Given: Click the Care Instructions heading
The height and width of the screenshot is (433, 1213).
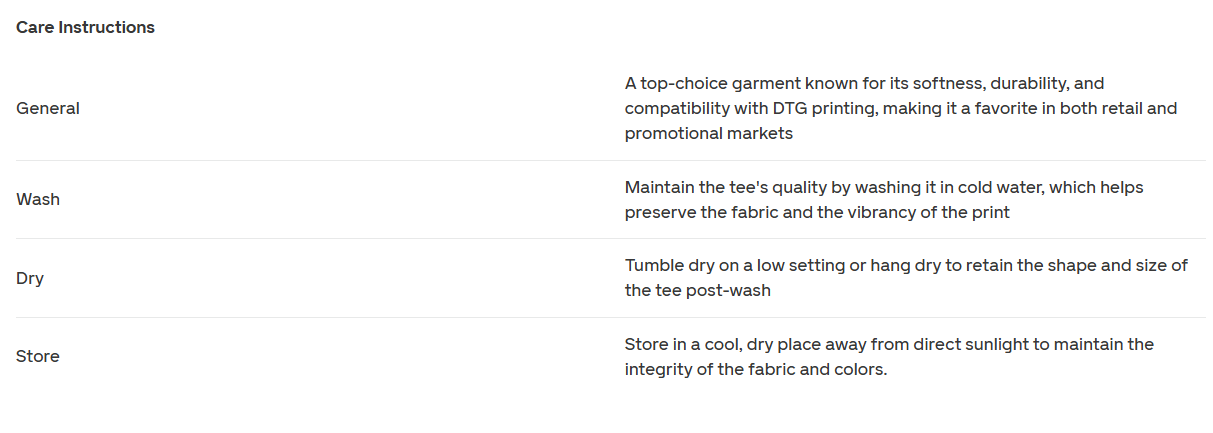Looking at the screenshot, I should click(85, 27).
